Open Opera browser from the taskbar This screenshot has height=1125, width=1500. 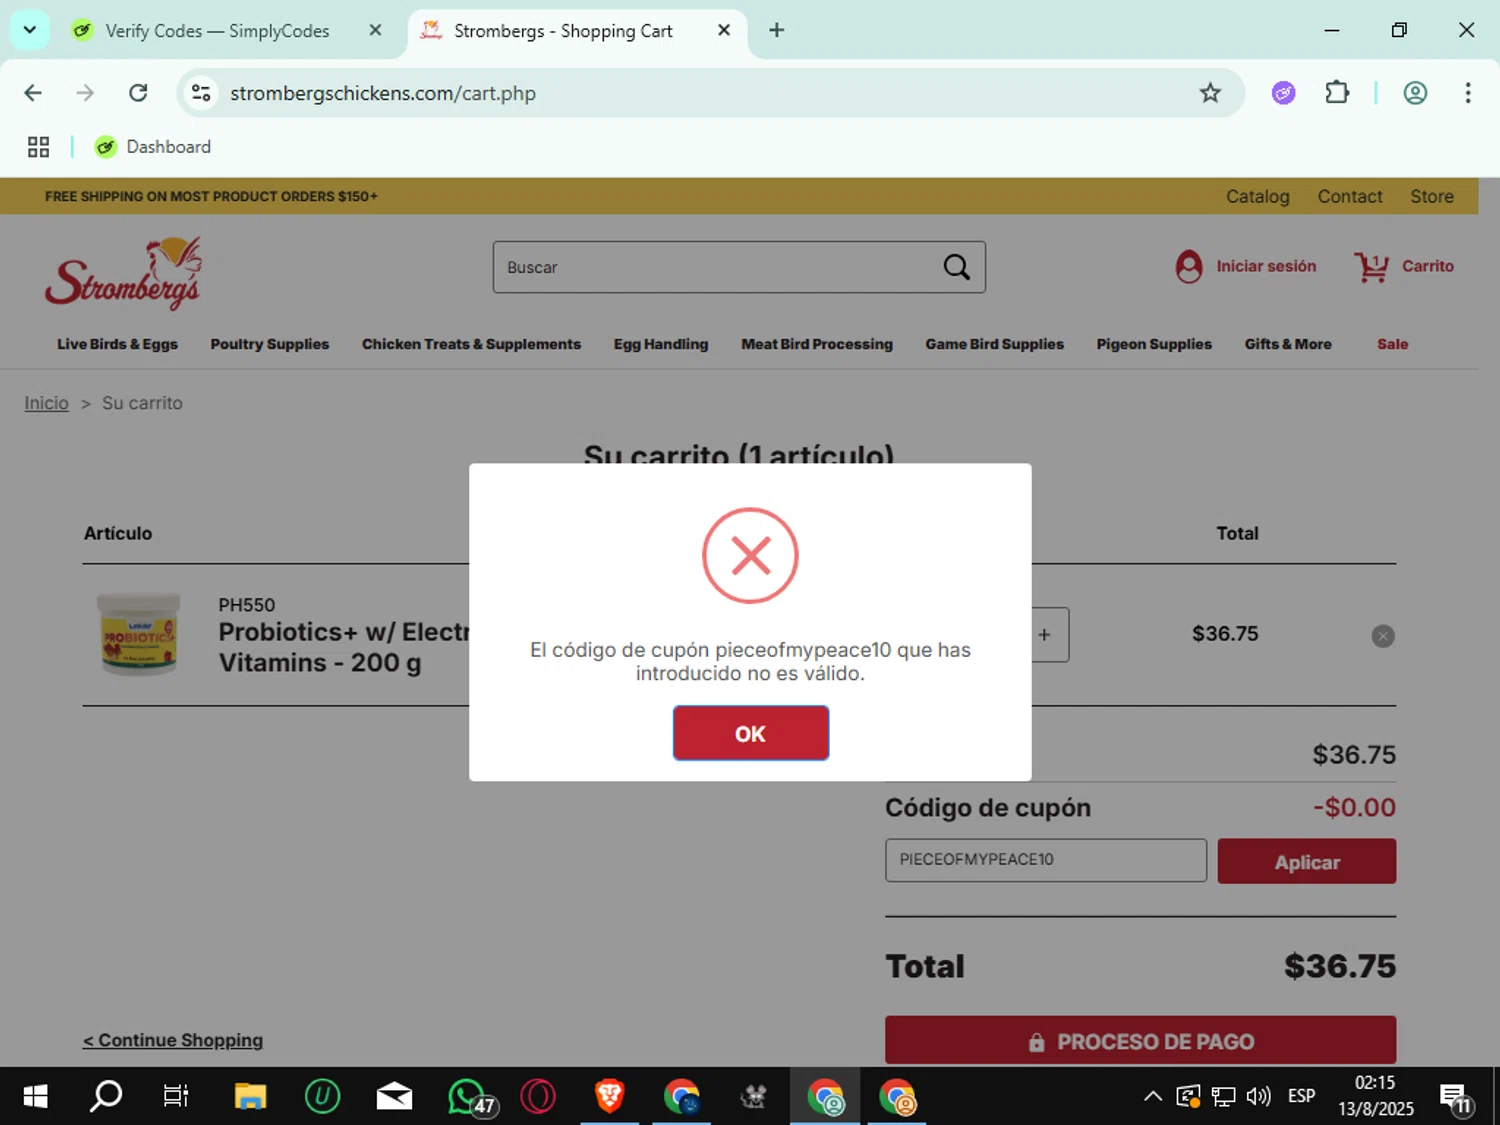538,1097
